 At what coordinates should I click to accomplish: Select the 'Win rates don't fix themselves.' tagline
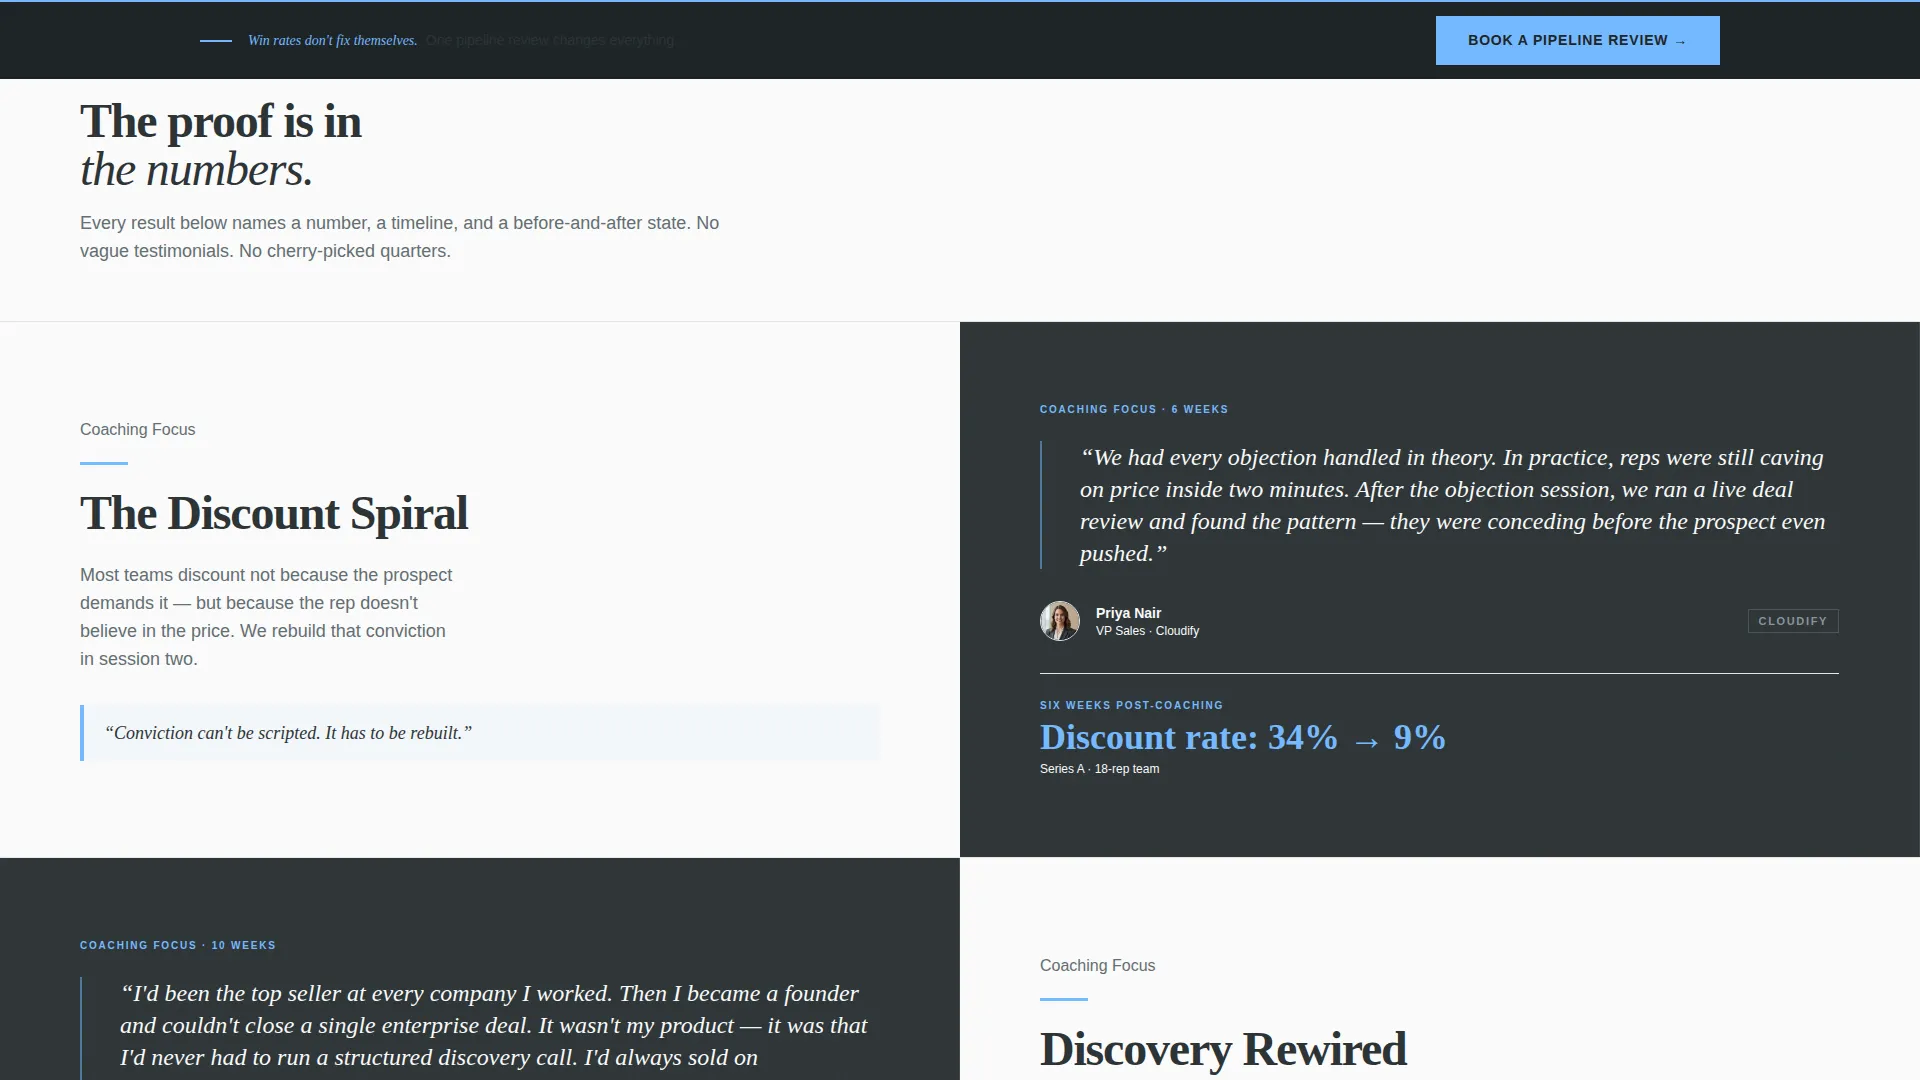[x=332, y=40]
